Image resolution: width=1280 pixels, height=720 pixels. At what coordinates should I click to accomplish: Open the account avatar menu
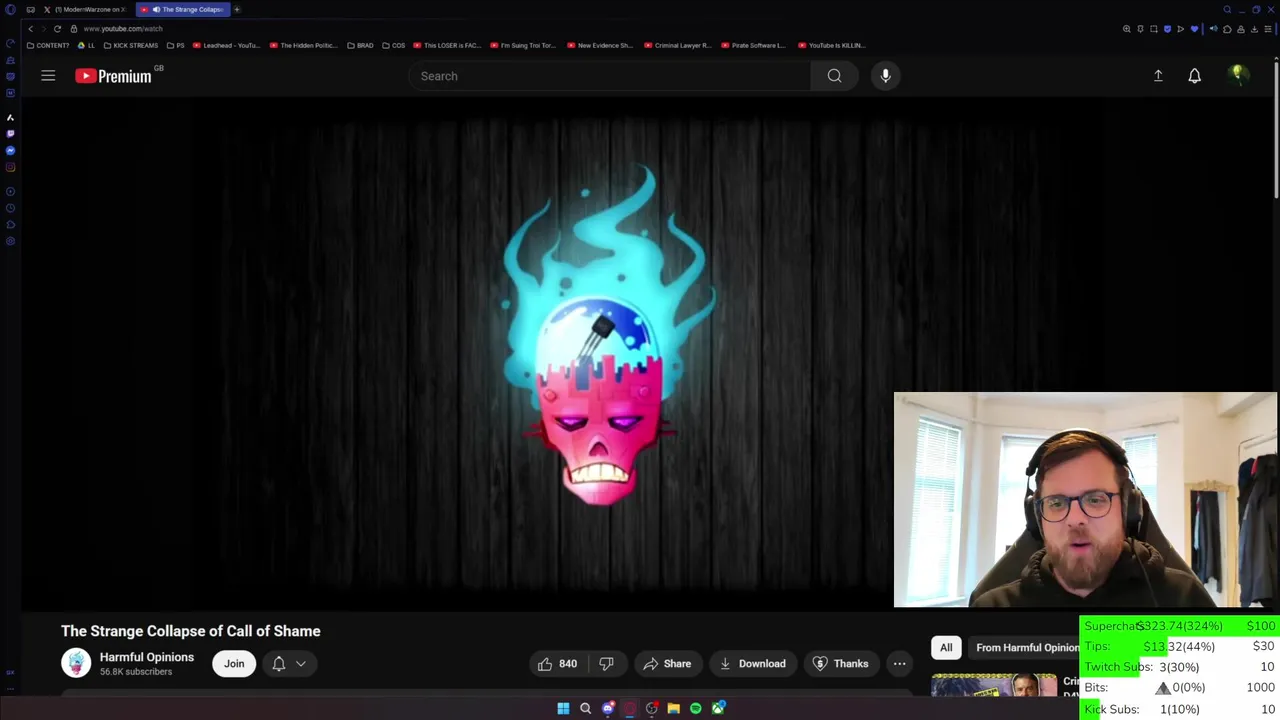pos(1238,75)
